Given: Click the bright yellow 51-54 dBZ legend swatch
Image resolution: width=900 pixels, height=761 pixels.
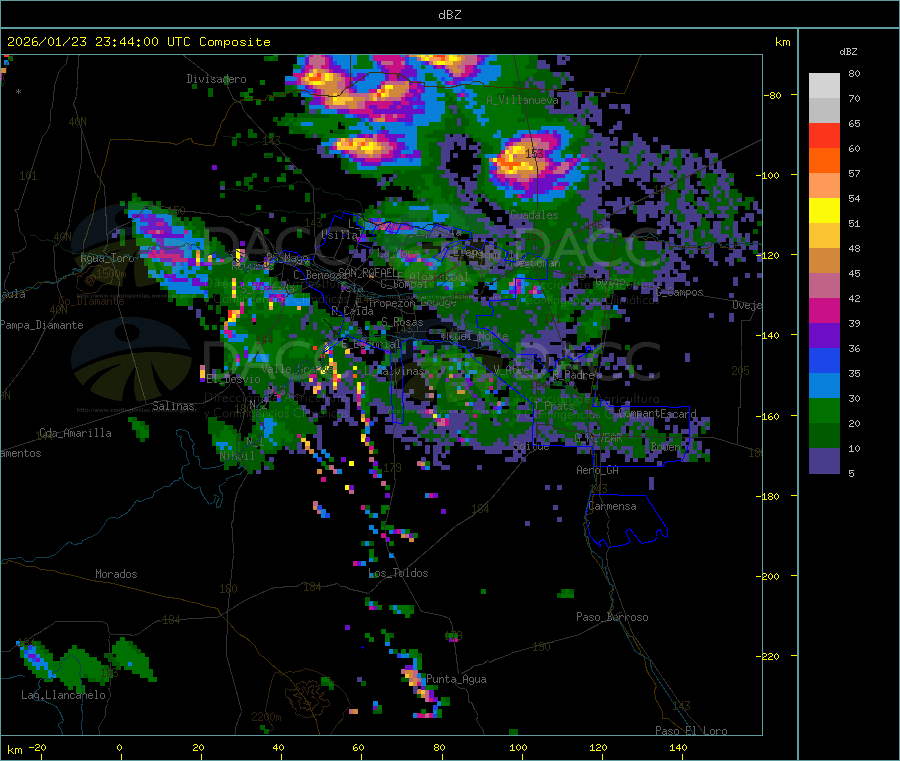Looking at the screenshot, I should pos(824,211).
